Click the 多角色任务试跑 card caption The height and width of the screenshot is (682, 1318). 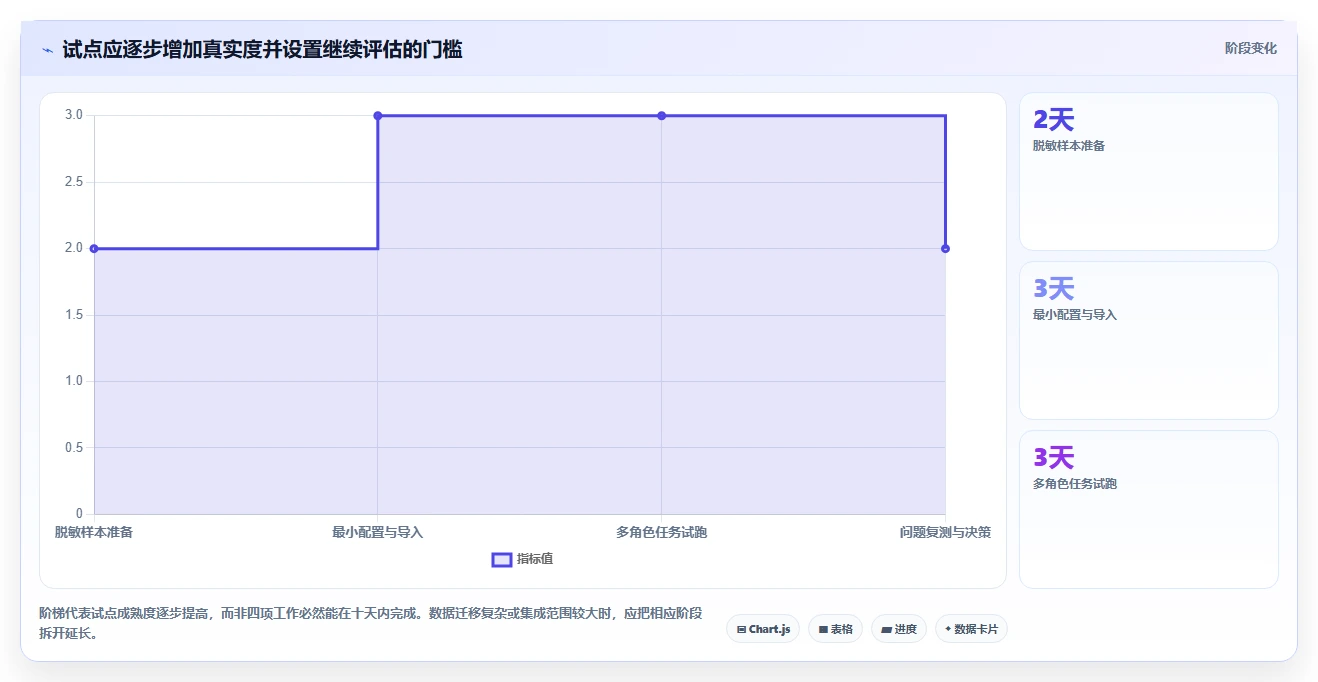pyautogui.click(x=1075, y=484)
